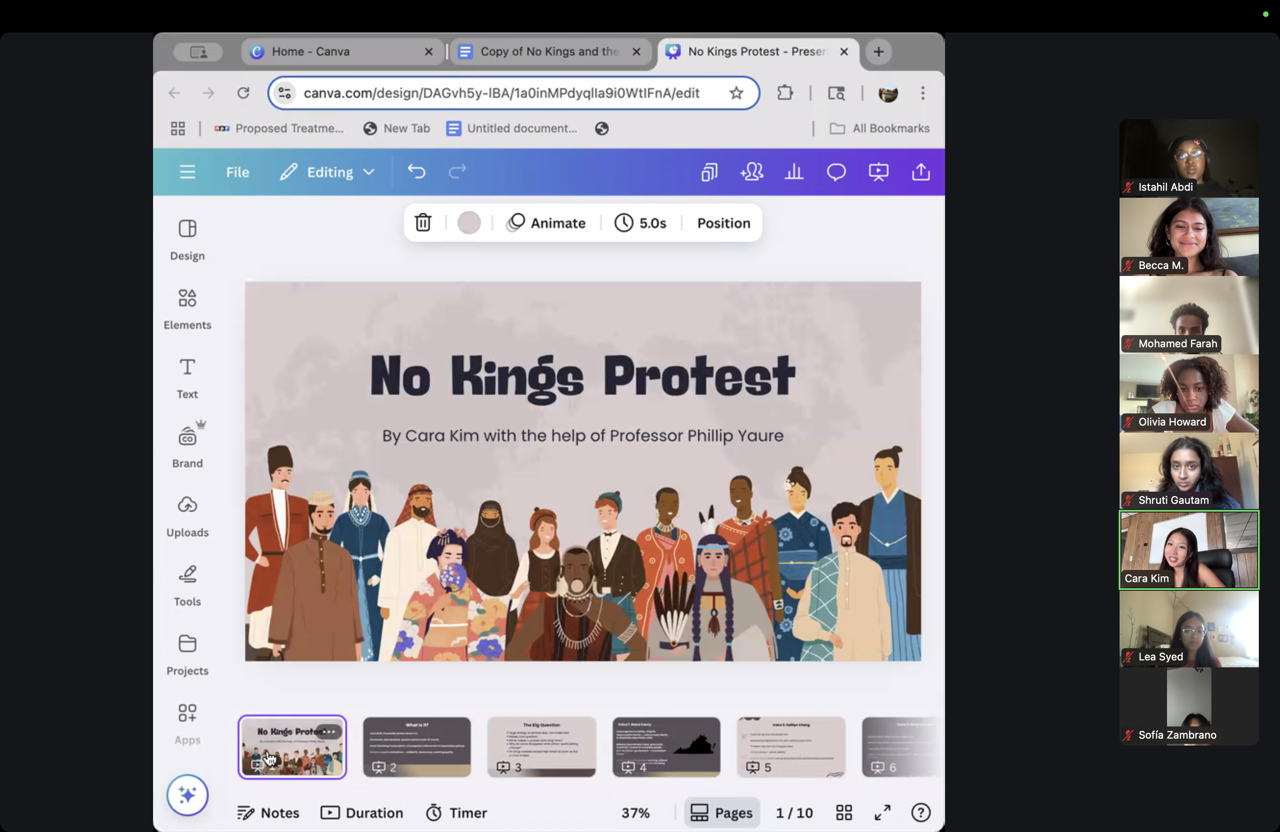This screenshot has height=832, width=1280.
Task: Change the background color swatch
Action: coord(469,223)
